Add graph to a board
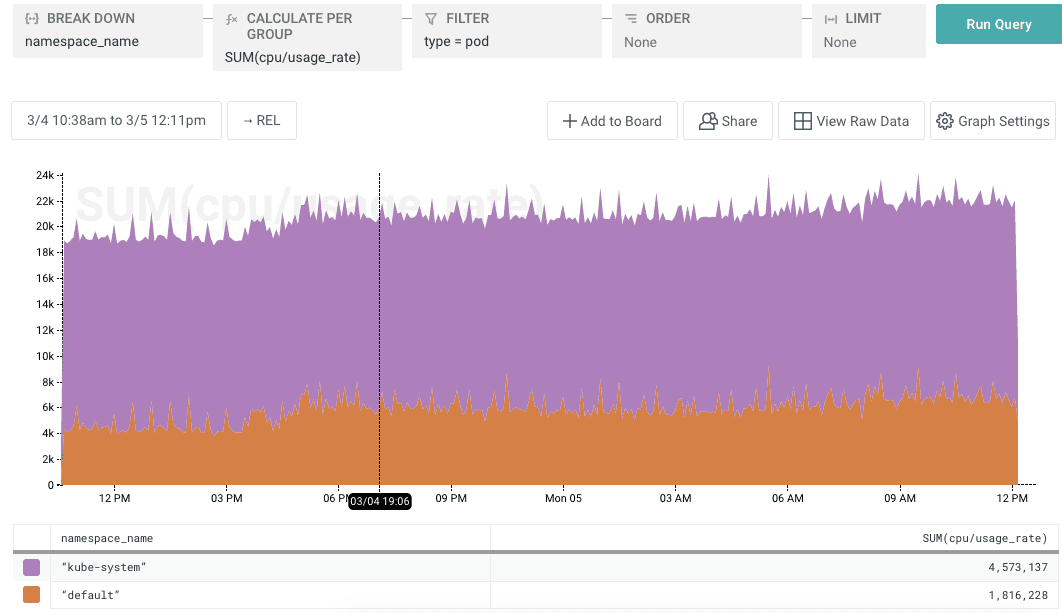This screenshot has height=613, width=1062. coord(612,121)
